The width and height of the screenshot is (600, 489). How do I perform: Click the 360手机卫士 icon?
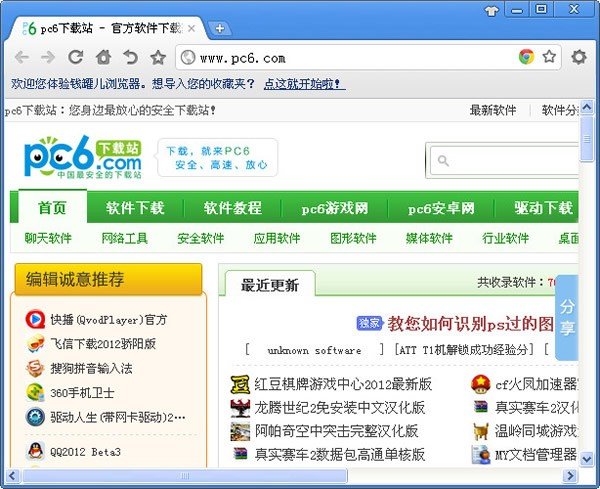(x=34, y=392)
